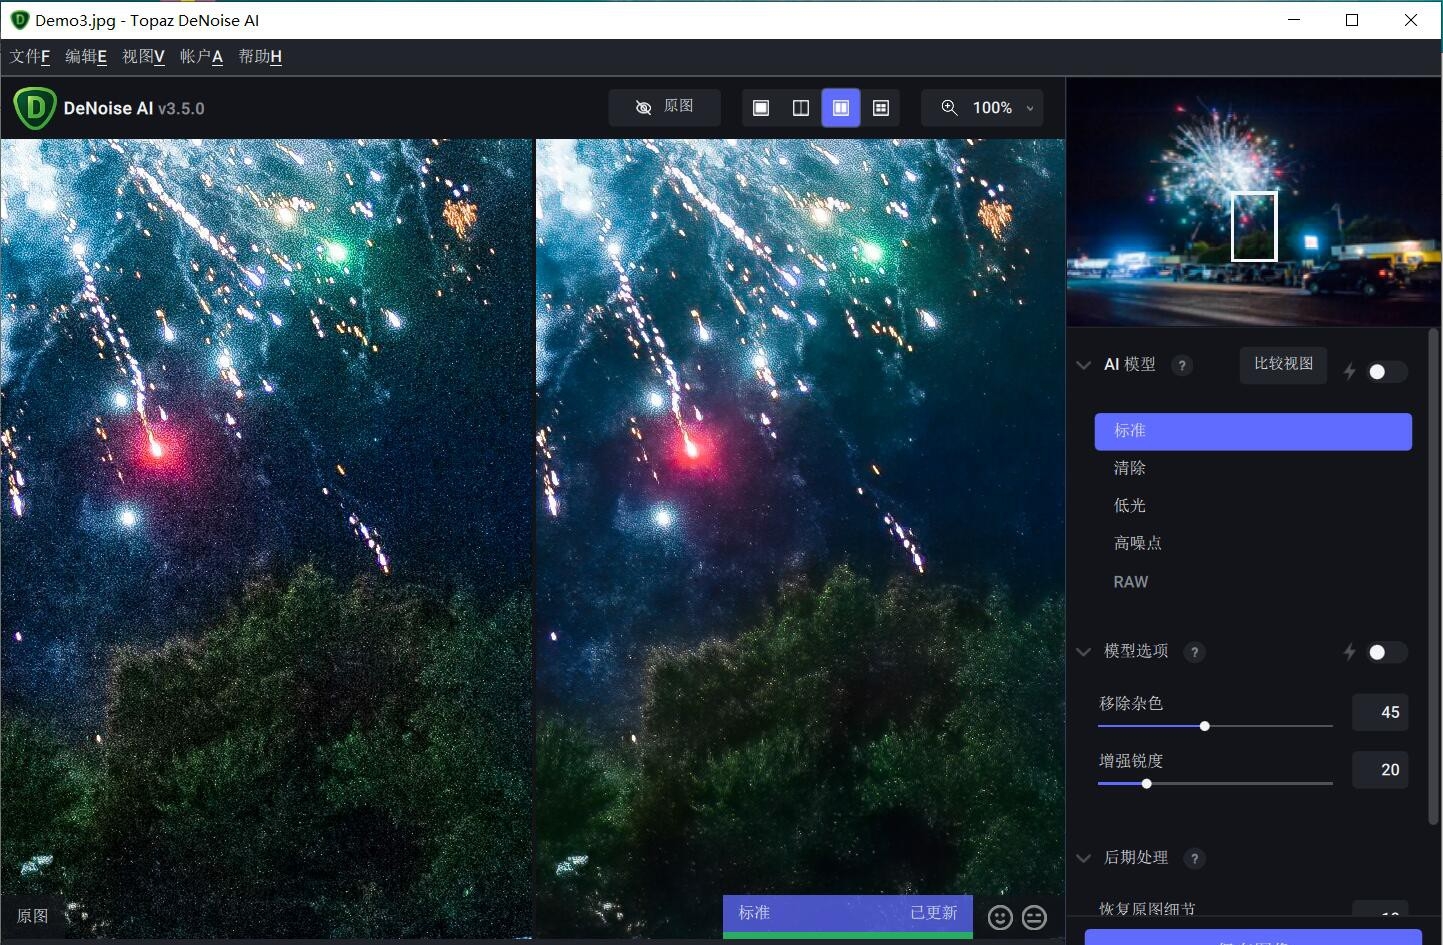Select the side-by-side view icon

pos(841,108)
